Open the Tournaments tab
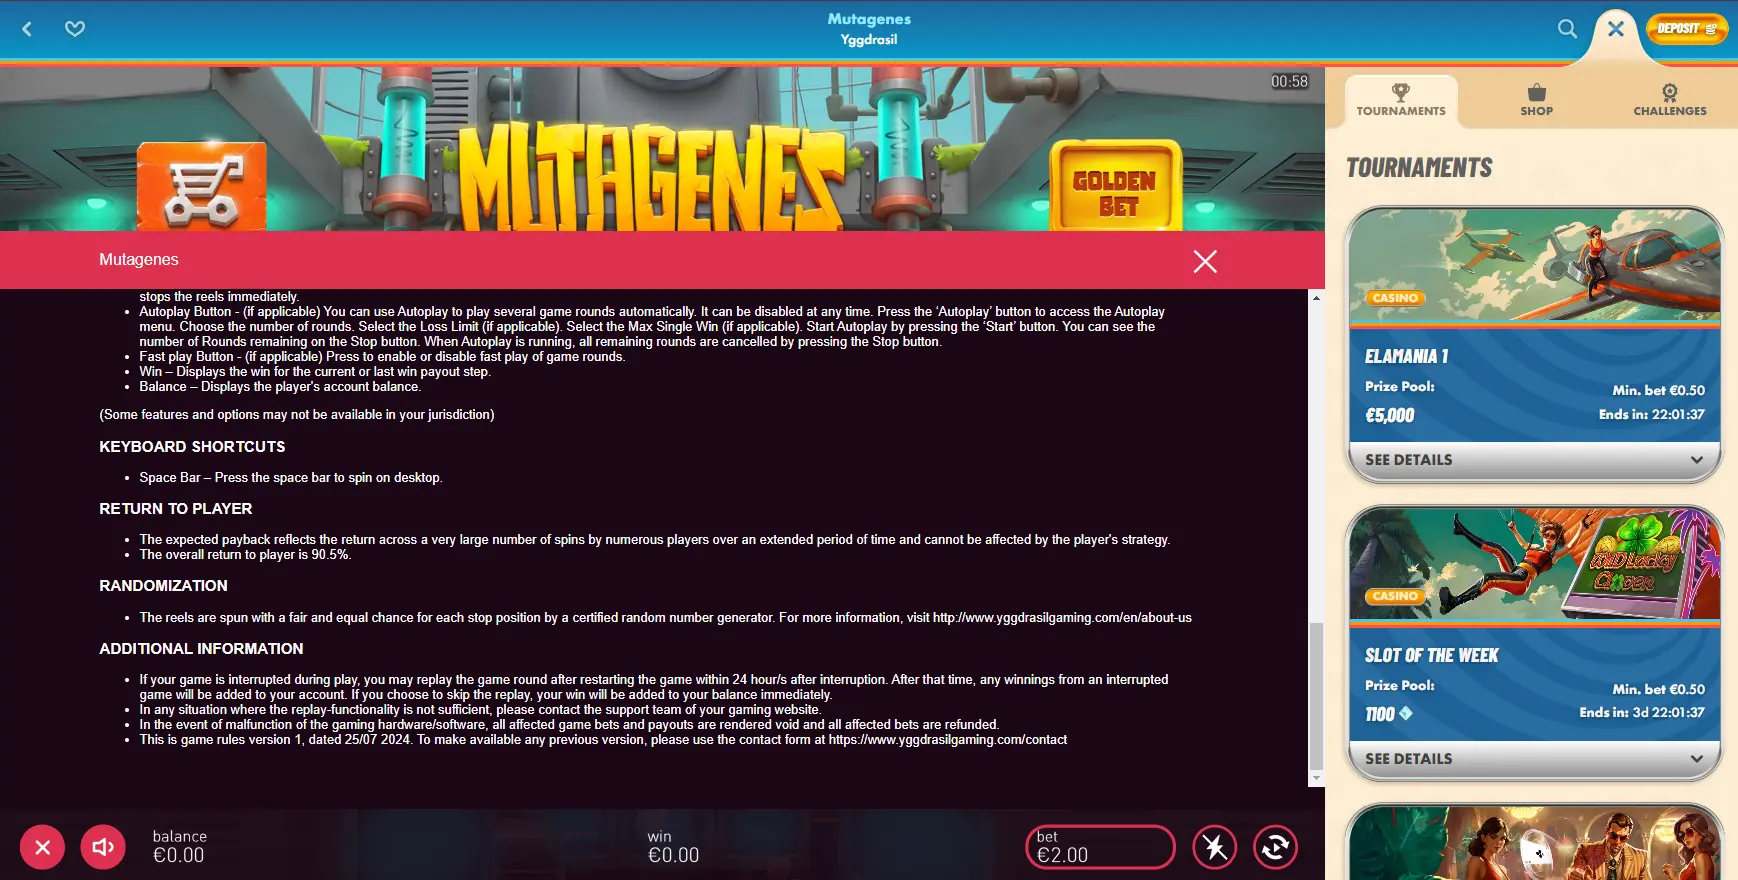Viewport: 1738px width, 880px height. [1401, 100]
